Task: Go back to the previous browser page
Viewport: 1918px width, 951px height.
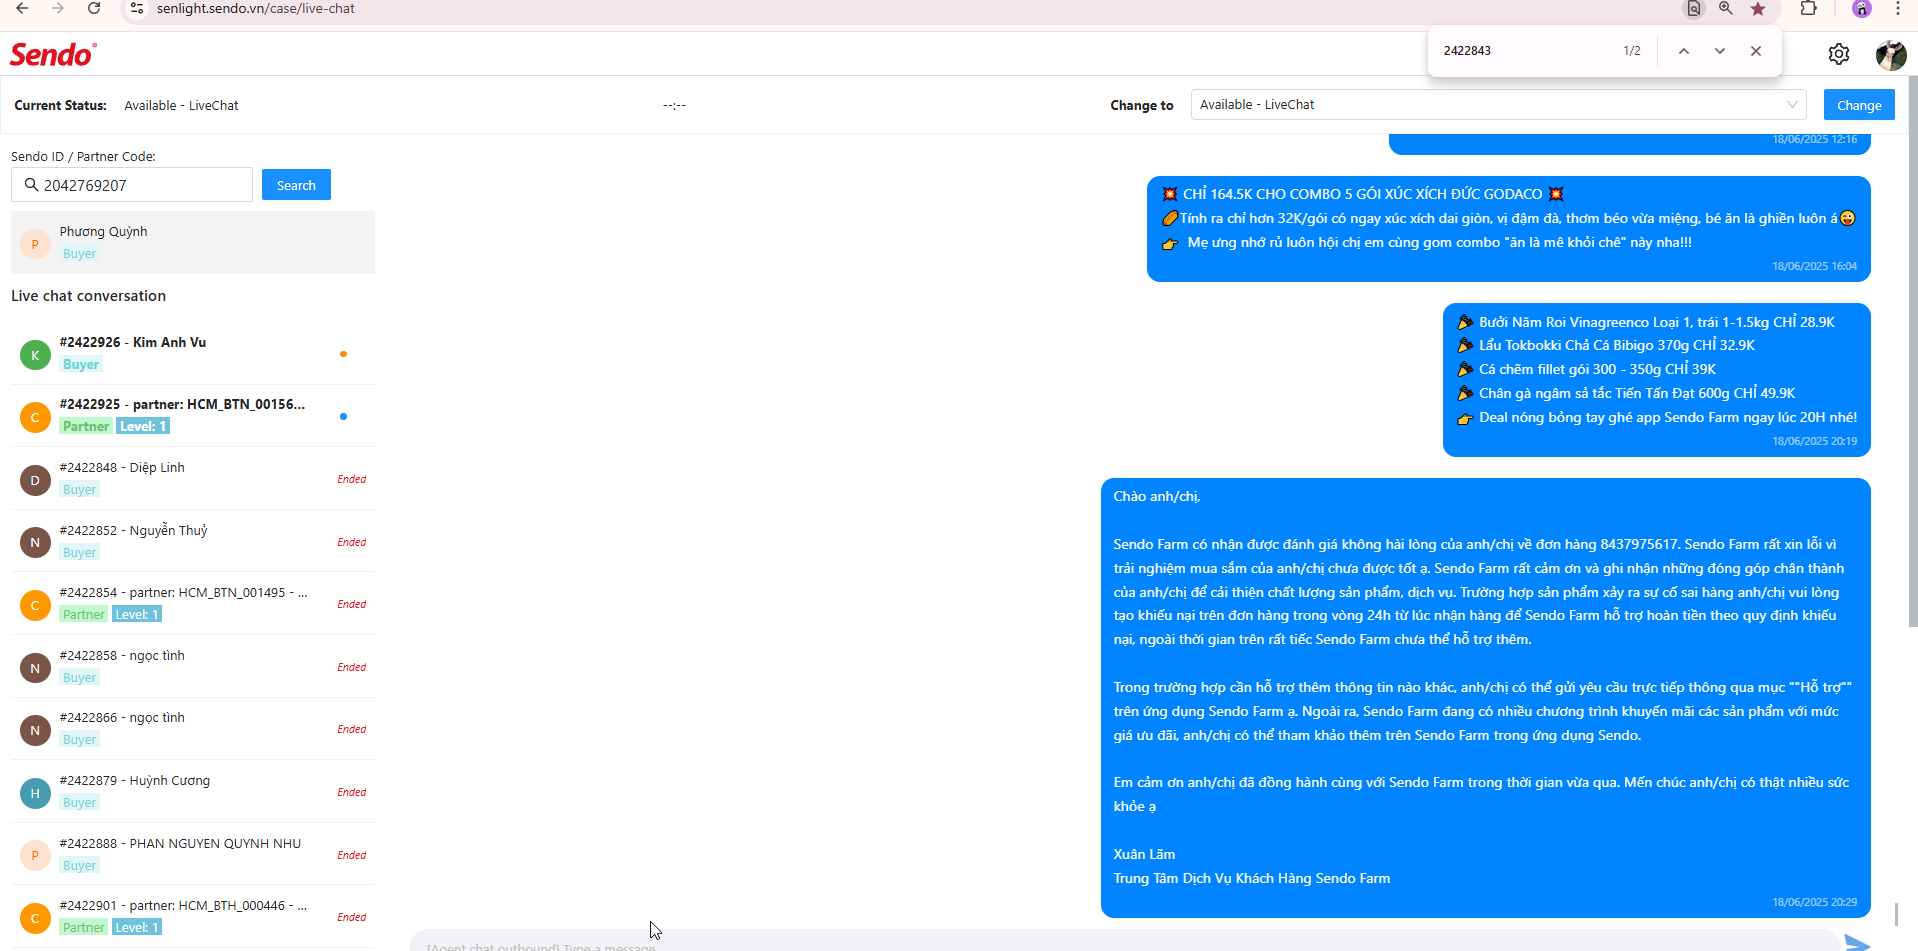Action: (x=22, y=9)
